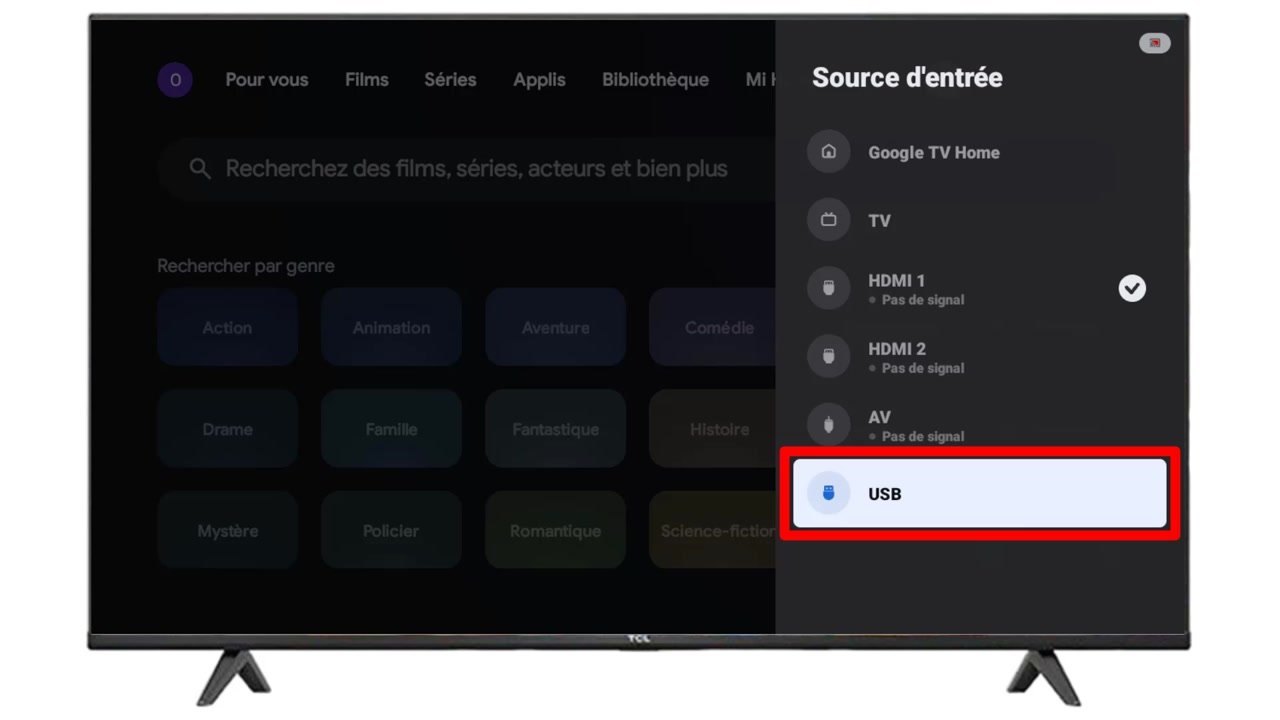Viewport: 1280px width, 720px height.
Task: Click the blue USB drive icon
Action: click(828, 493)
